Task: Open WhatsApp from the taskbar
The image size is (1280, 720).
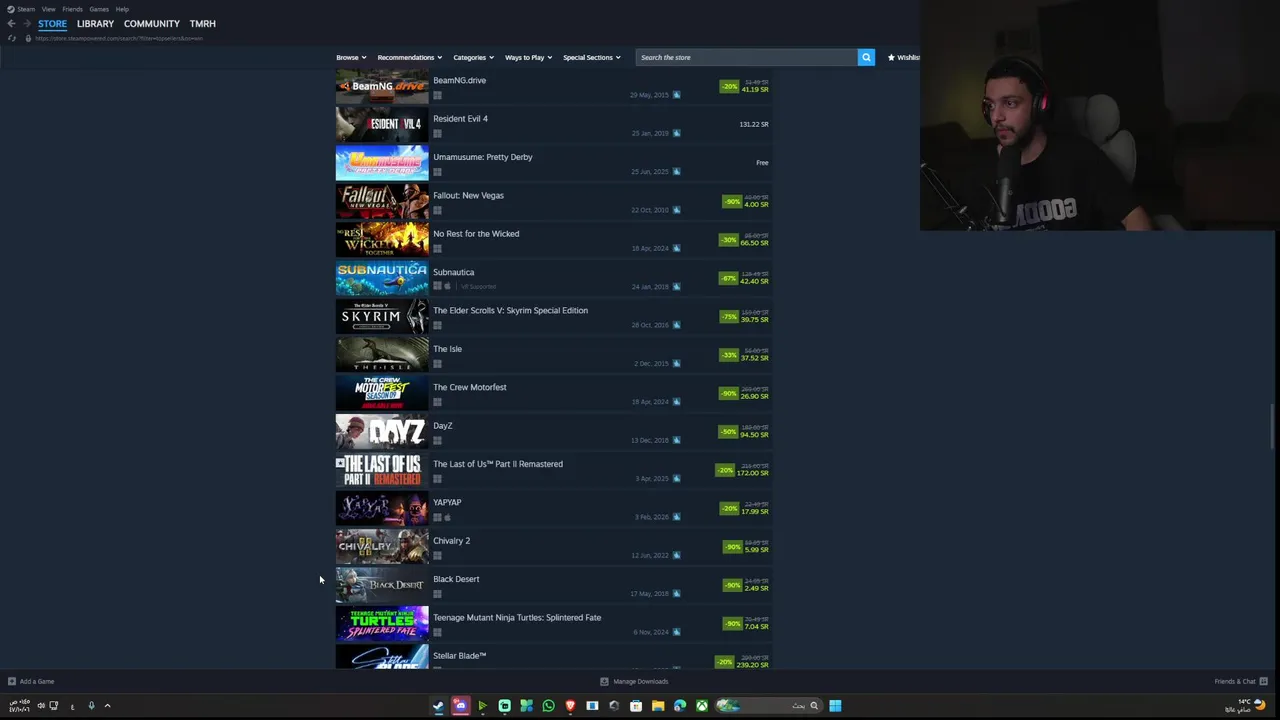Action: pos(548,706)
